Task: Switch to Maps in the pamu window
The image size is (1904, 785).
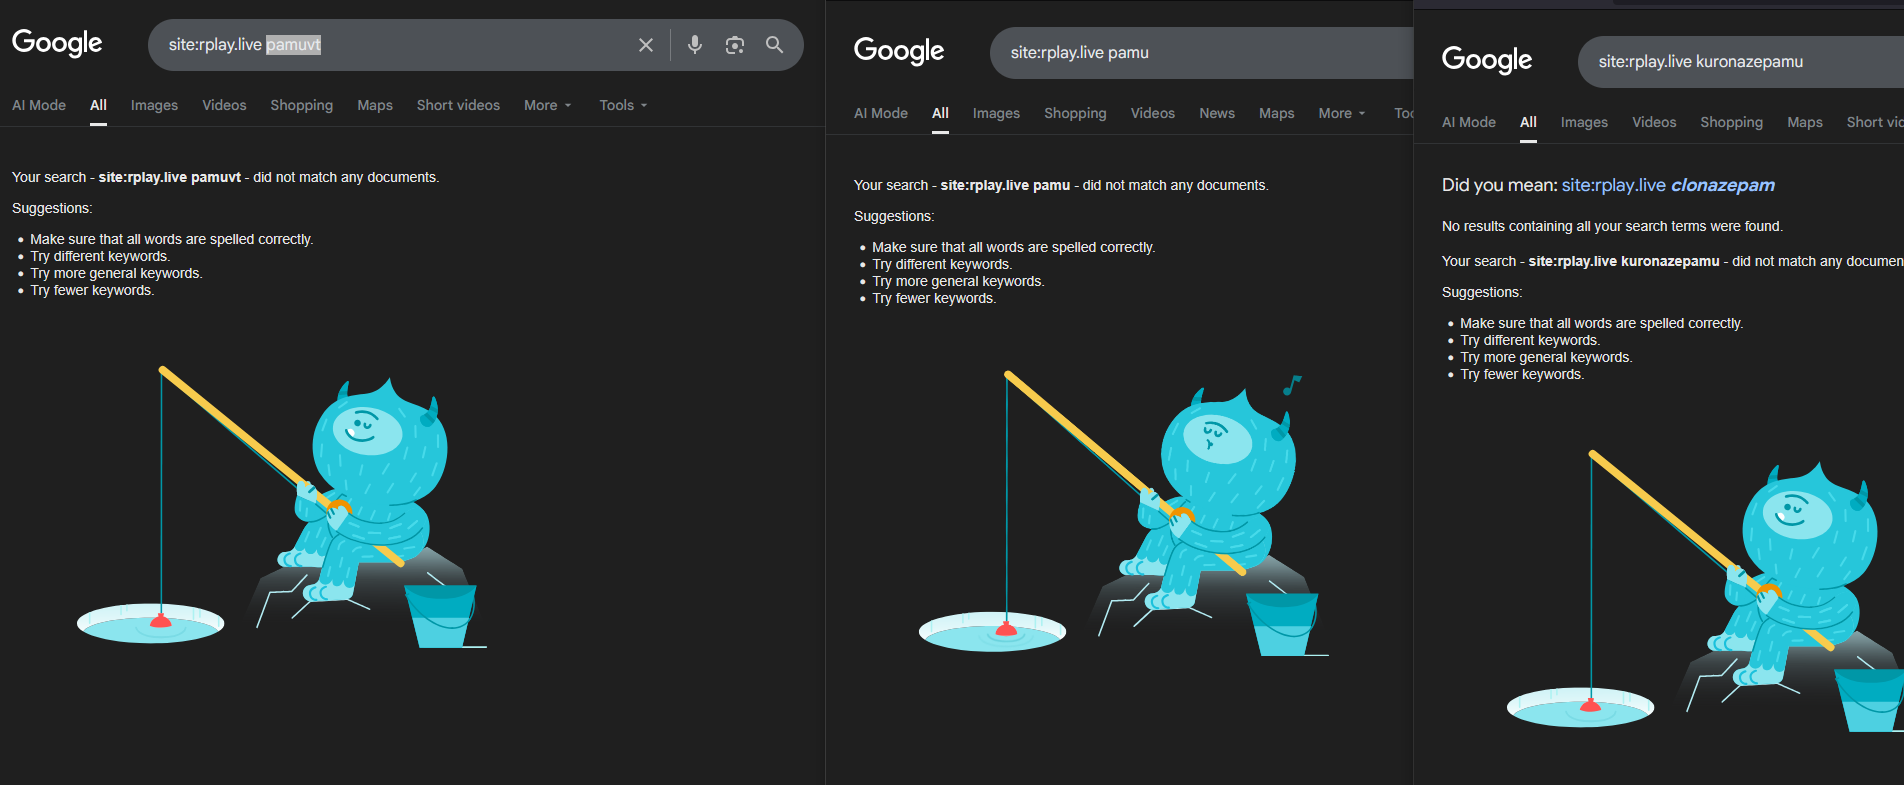Action: 1277,113
